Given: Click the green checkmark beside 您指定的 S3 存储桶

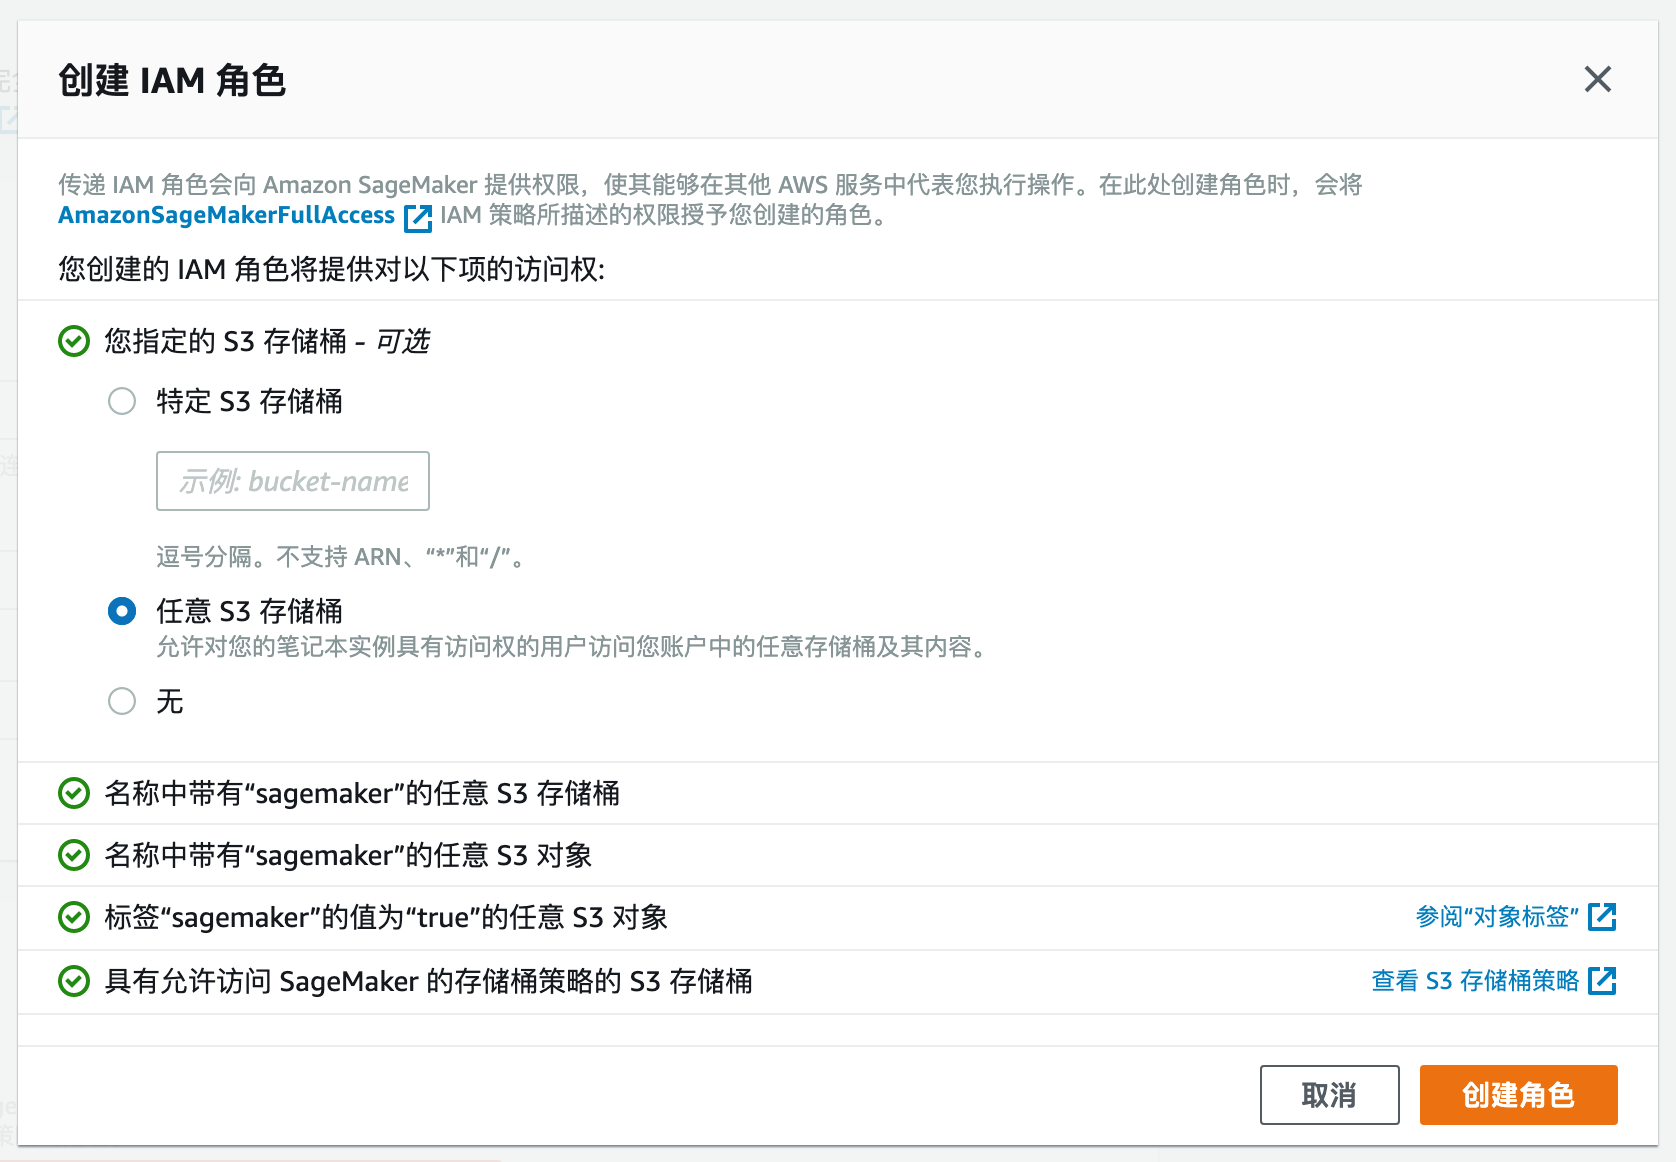Looking at the screenshot, I should (x=74, y=341).
